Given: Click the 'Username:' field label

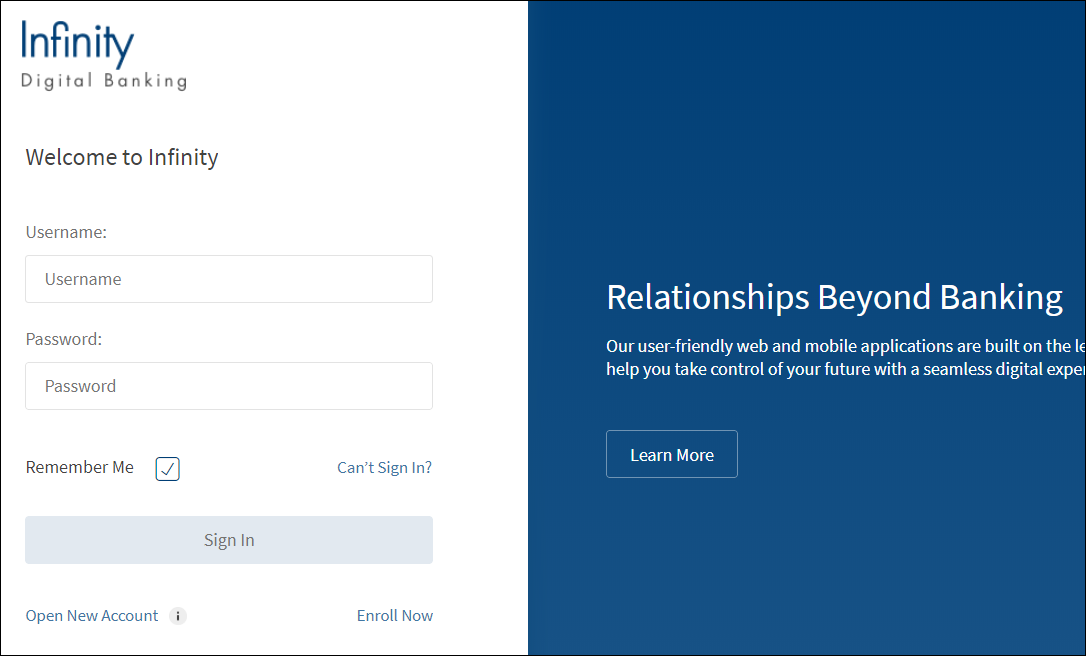Looking at the screenshot, I should coord(66,232).
